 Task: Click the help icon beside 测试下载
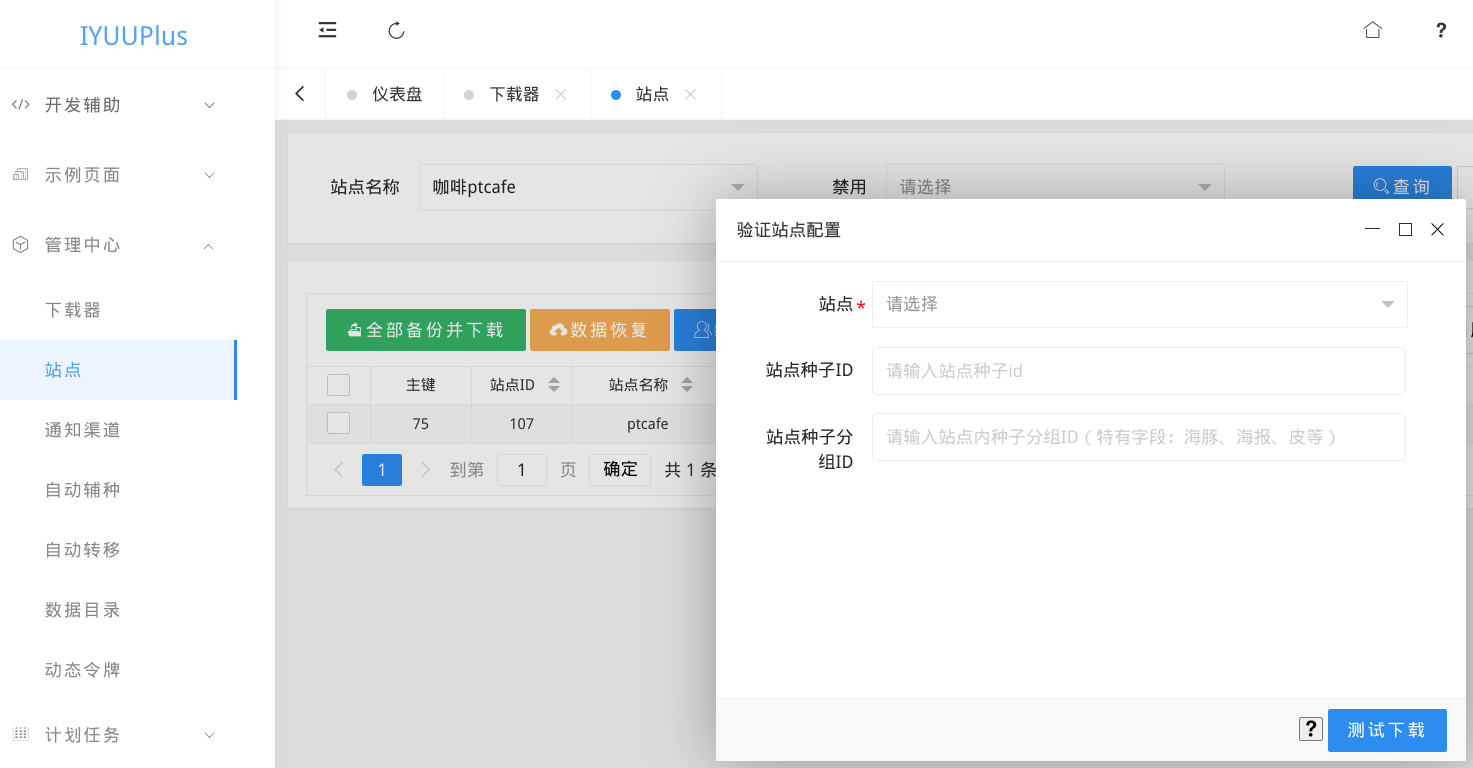tap(1310, 729)
